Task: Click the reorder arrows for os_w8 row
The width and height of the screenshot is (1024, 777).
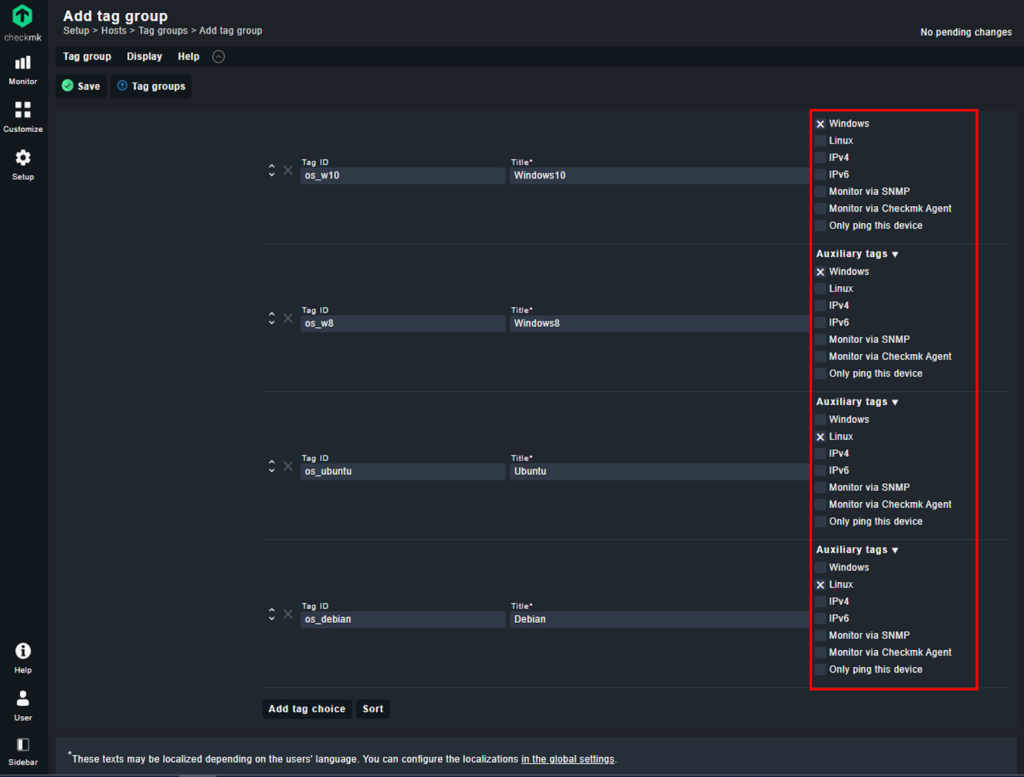Action: pos(272,319)
